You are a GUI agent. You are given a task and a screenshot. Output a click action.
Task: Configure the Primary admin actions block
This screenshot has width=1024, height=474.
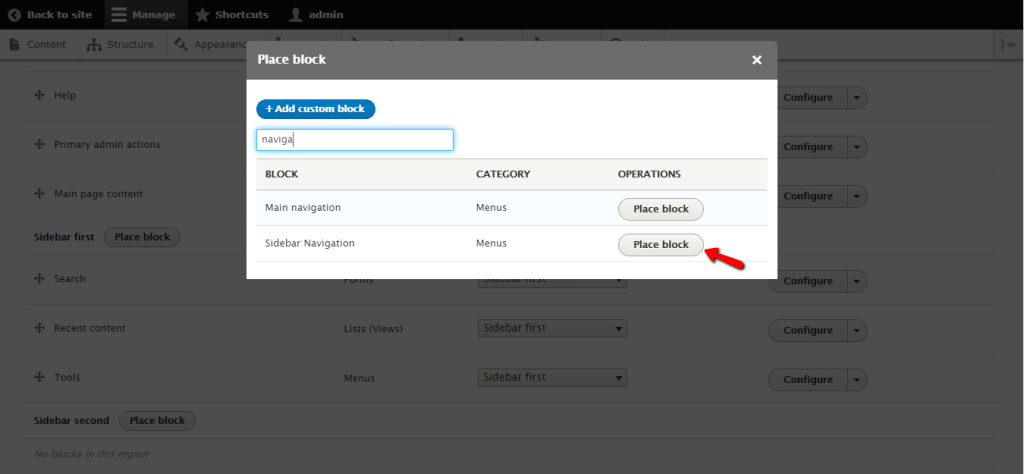click(808, 147)
